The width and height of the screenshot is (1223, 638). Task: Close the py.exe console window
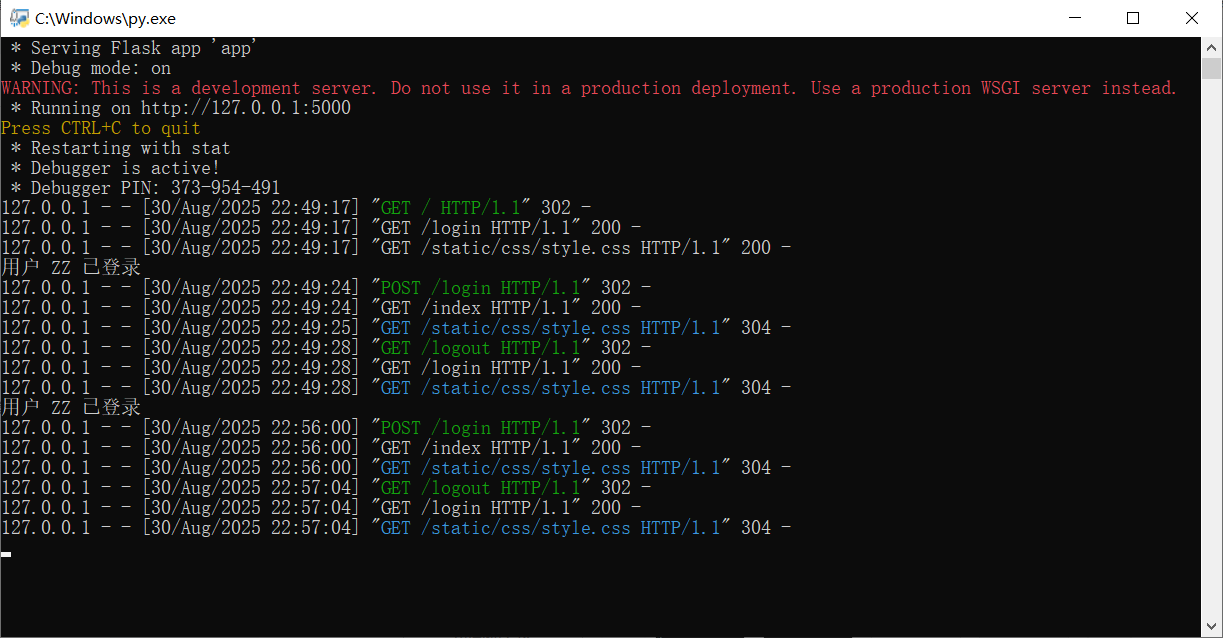(1192, 18)
